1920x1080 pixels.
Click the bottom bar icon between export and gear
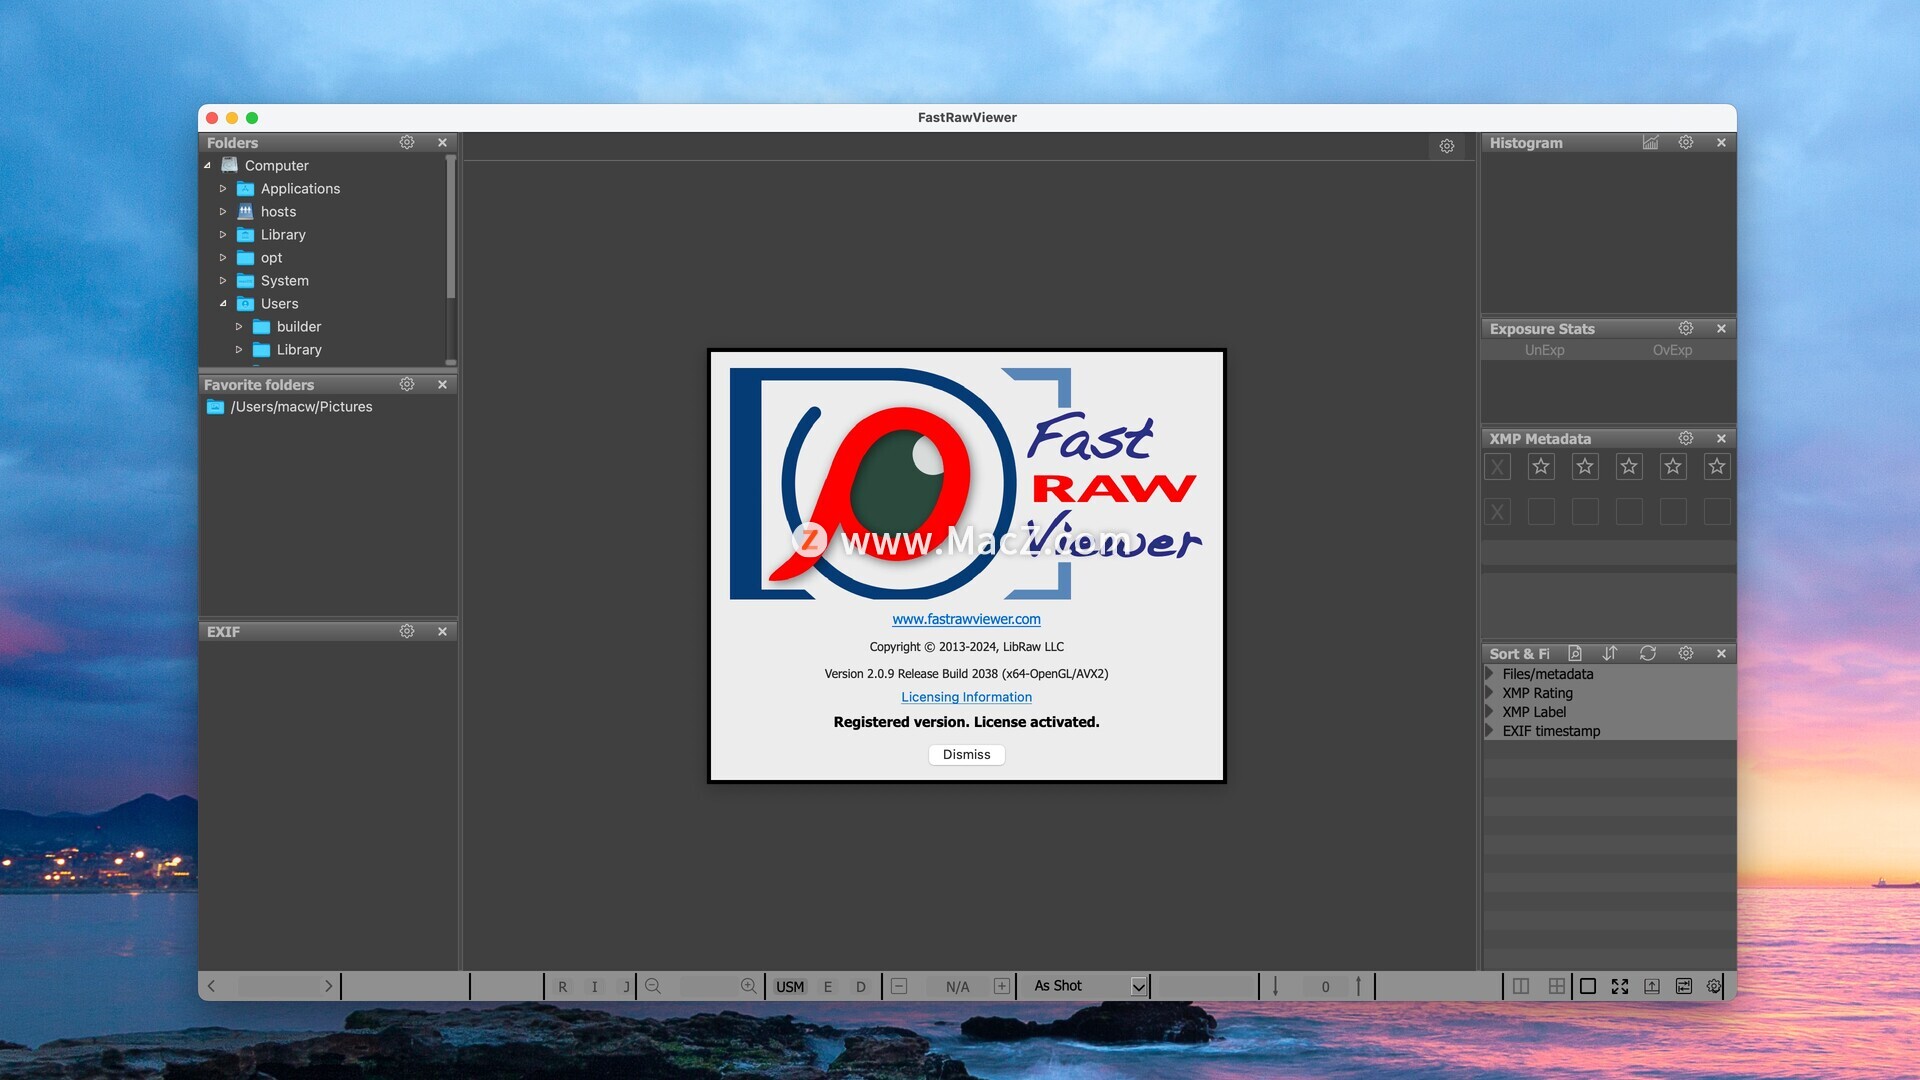[x=1684, y=986]
